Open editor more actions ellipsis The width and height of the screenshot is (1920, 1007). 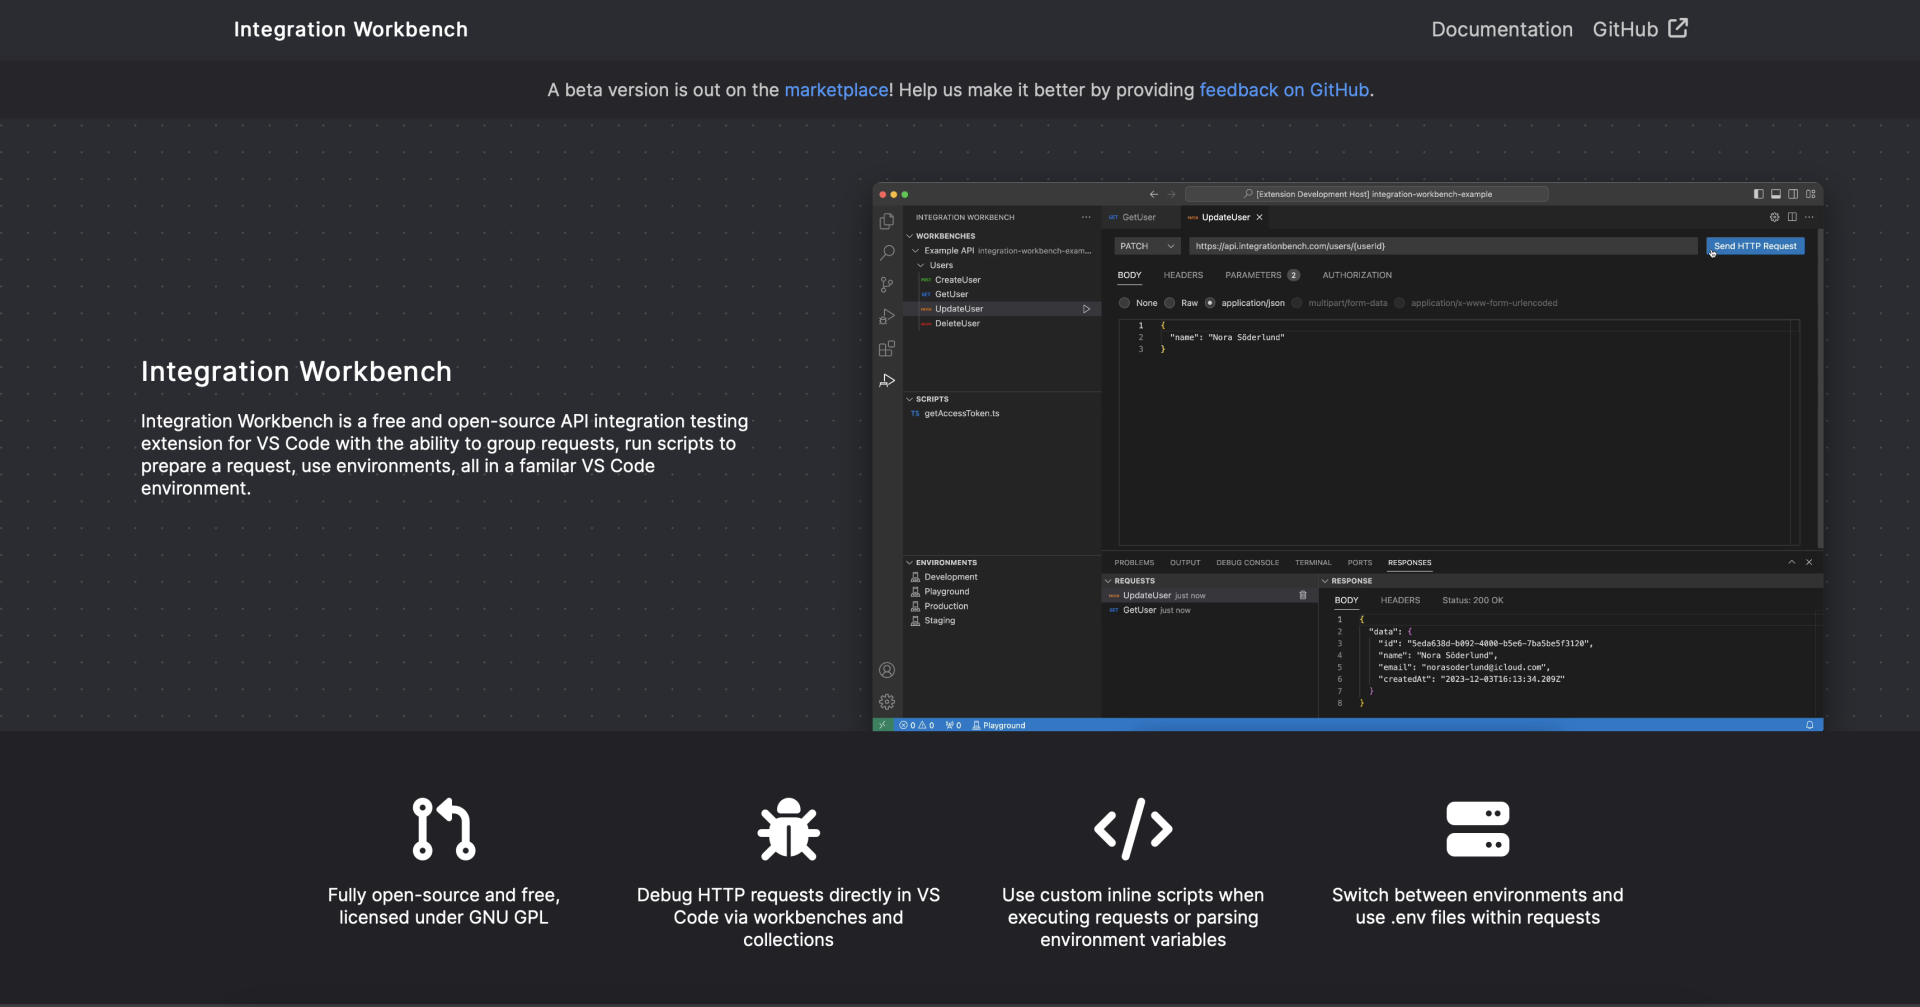1809,217
